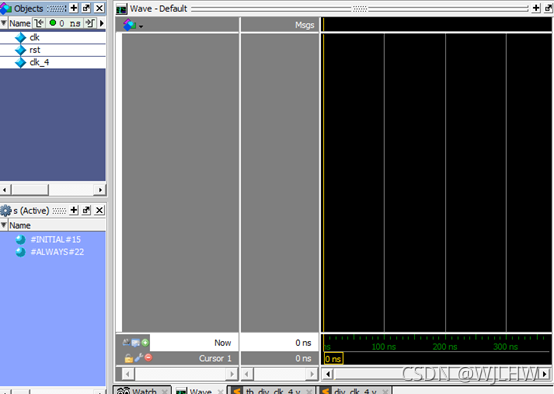This screenshot has height=394, width=554.
Task: Click the next transition time icon in Objects
Action: point(90,23)
